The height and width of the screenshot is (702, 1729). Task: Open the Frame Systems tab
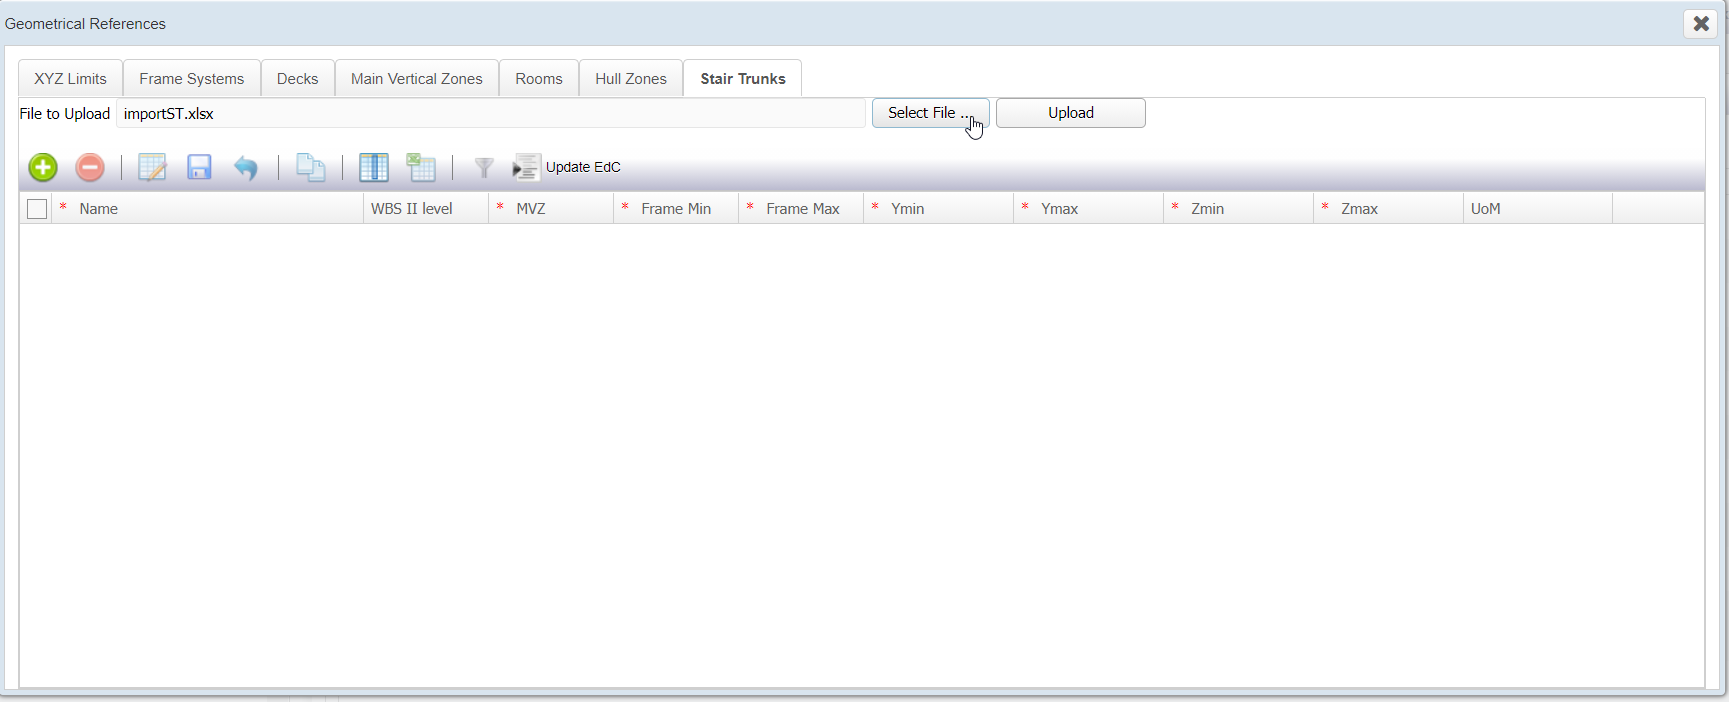(x=191, y=78)
